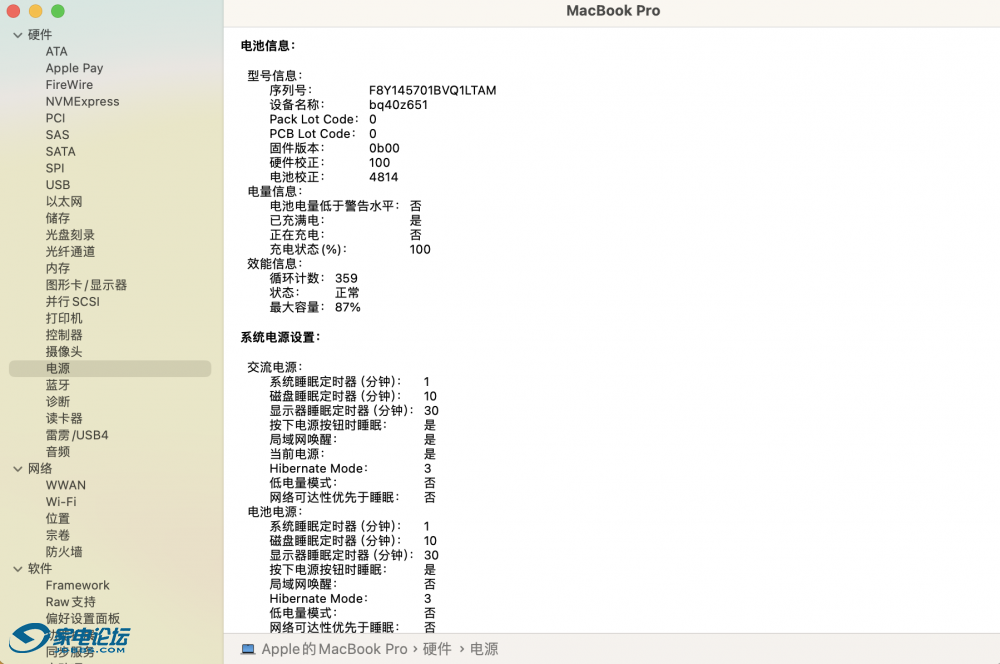This screenshot has height=664, width=1000.
Task: Open 储存 sidebar entry
Action: (x=57, y=218)
